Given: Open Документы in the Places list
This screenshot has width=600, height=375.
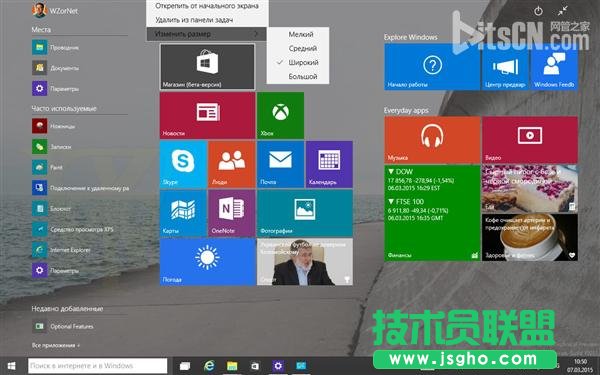Looking at the screenshot, I should coord(56,68).
